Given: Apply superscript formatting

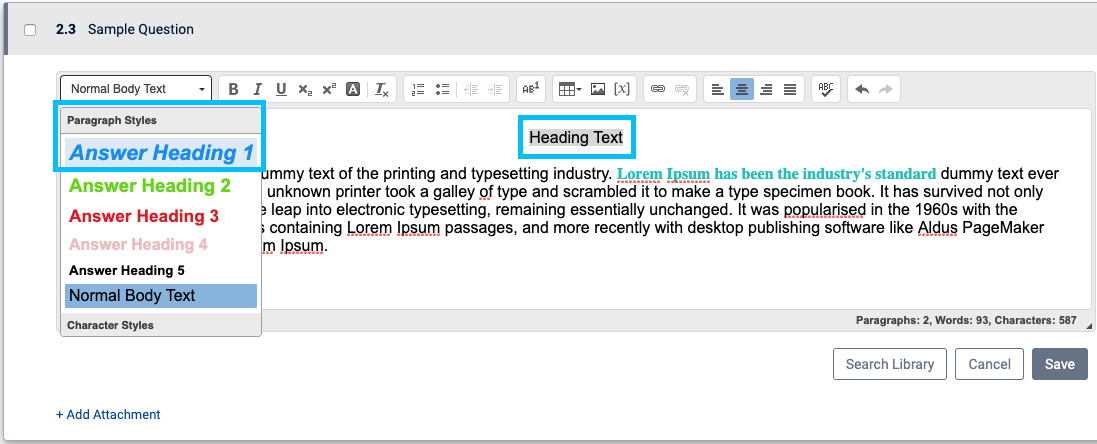Looking at the screenshot, I should 329,89.
